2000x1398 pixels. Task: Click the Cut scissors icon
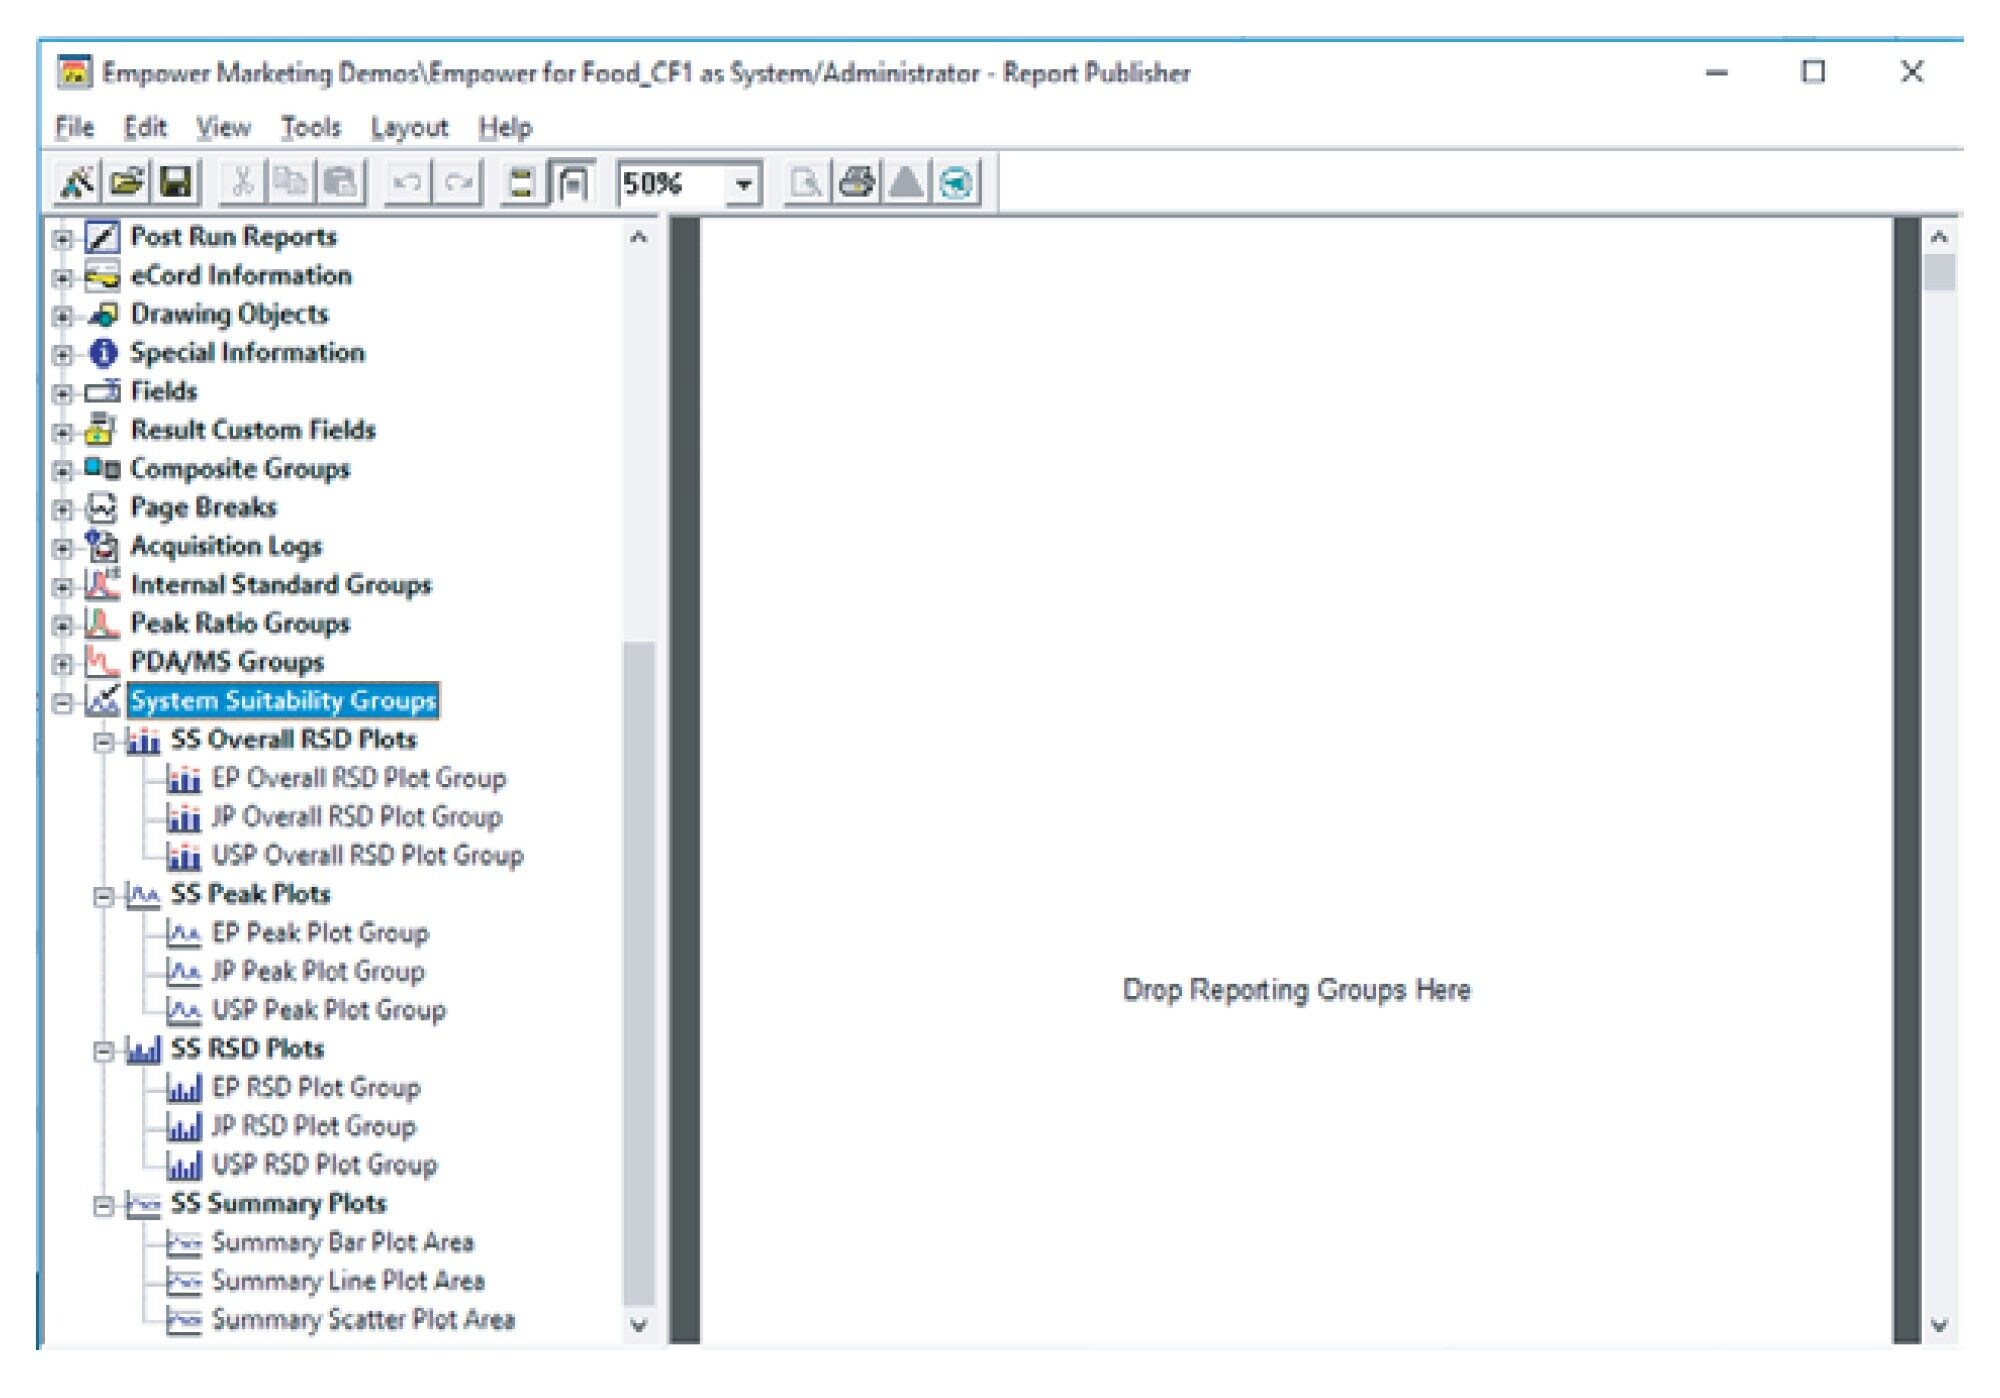coord(241,183)
